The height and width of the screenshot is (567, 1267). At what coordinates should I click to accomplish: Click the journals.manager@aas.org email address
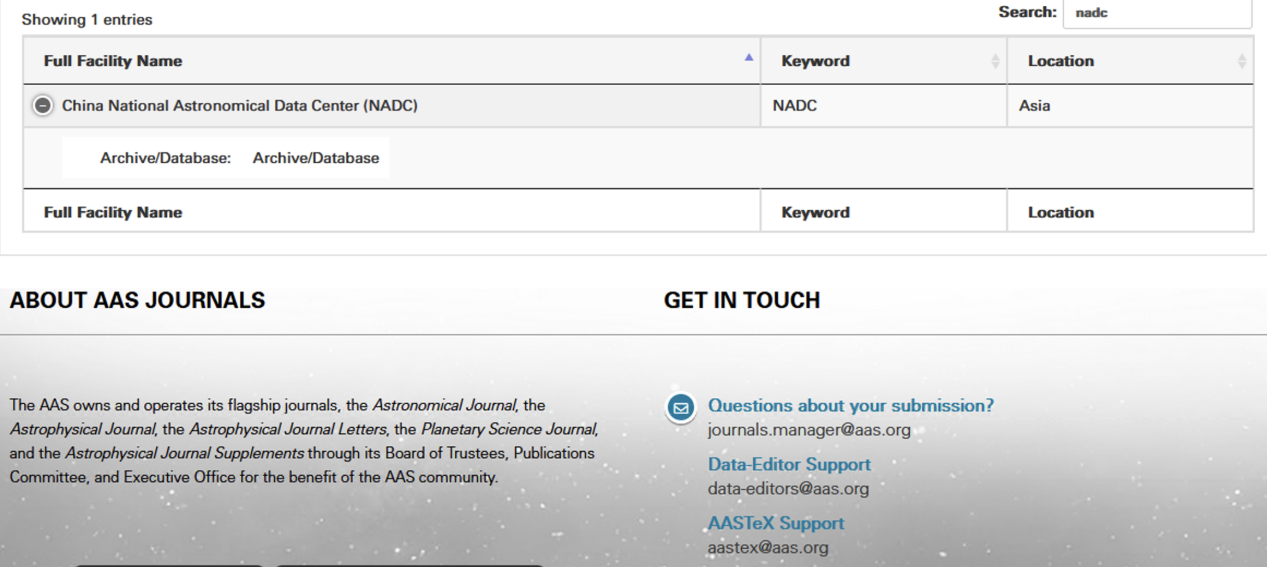click(808, 431)
